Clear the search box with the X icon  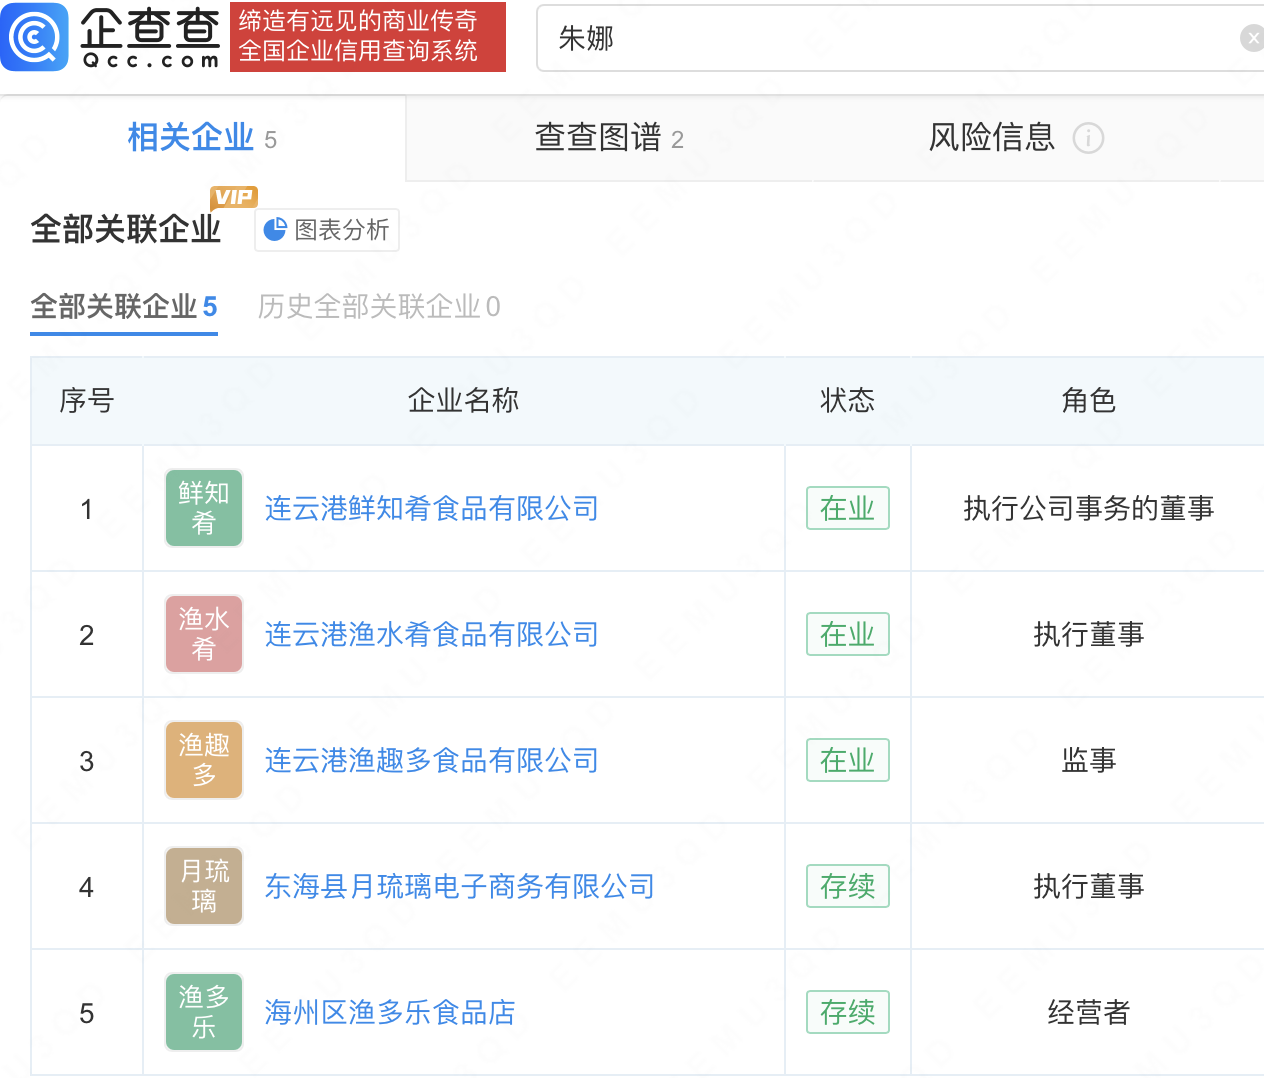point(1251,38)
